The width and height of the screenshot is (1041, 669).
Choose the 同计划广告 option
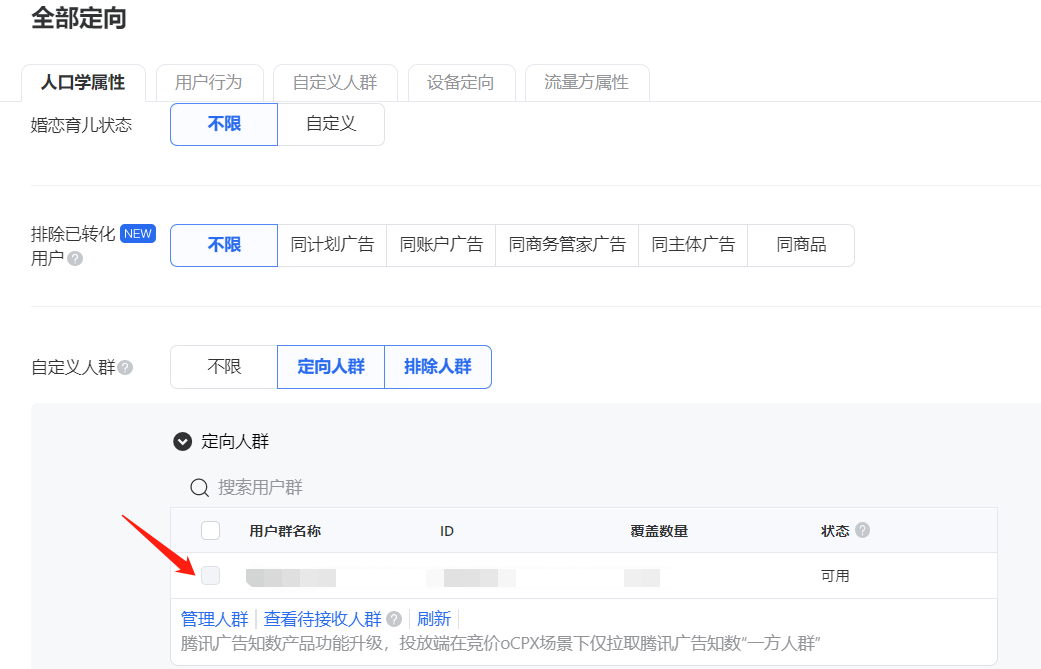point(332,246)
